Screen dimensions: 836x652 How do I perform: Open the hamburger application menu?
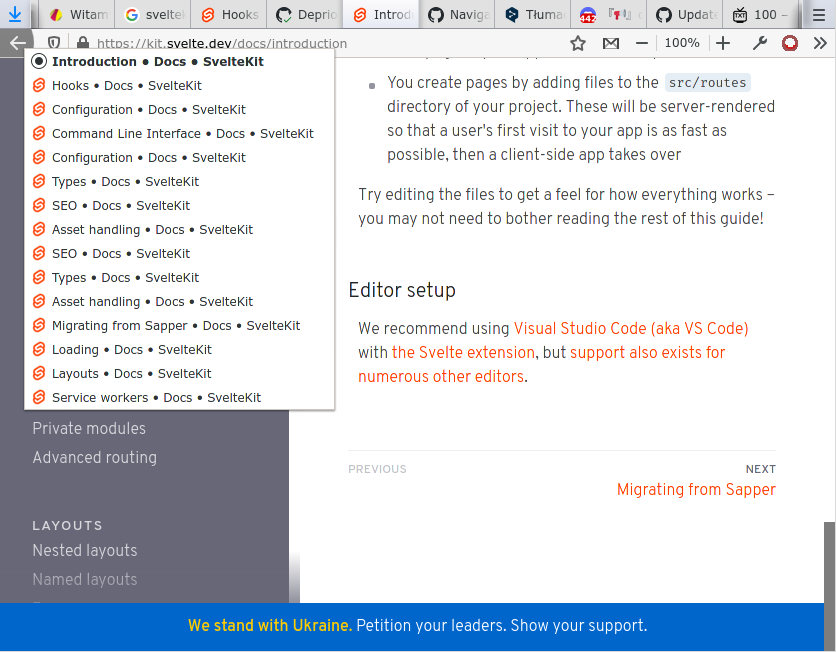click(819, 15)
